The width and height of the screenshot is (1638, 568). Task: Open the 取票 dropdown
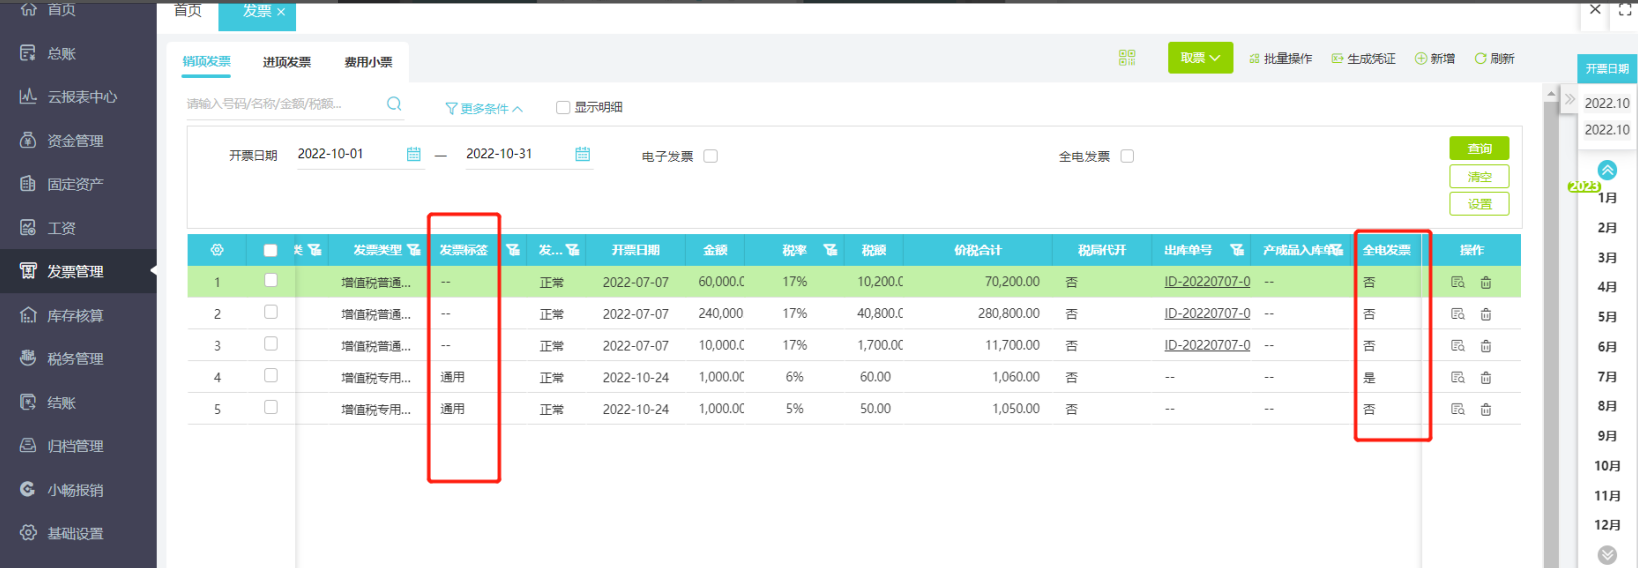1200,58
